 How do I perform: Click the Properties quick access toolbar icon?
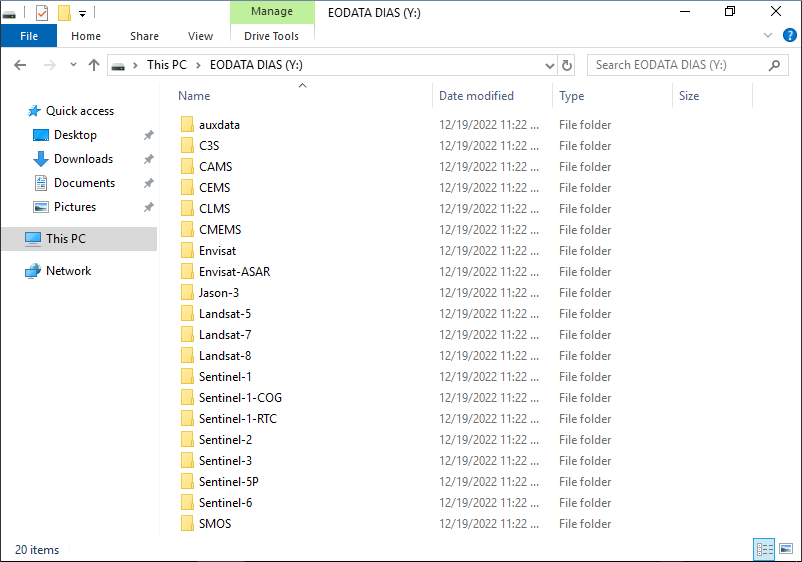click(42, 12)
